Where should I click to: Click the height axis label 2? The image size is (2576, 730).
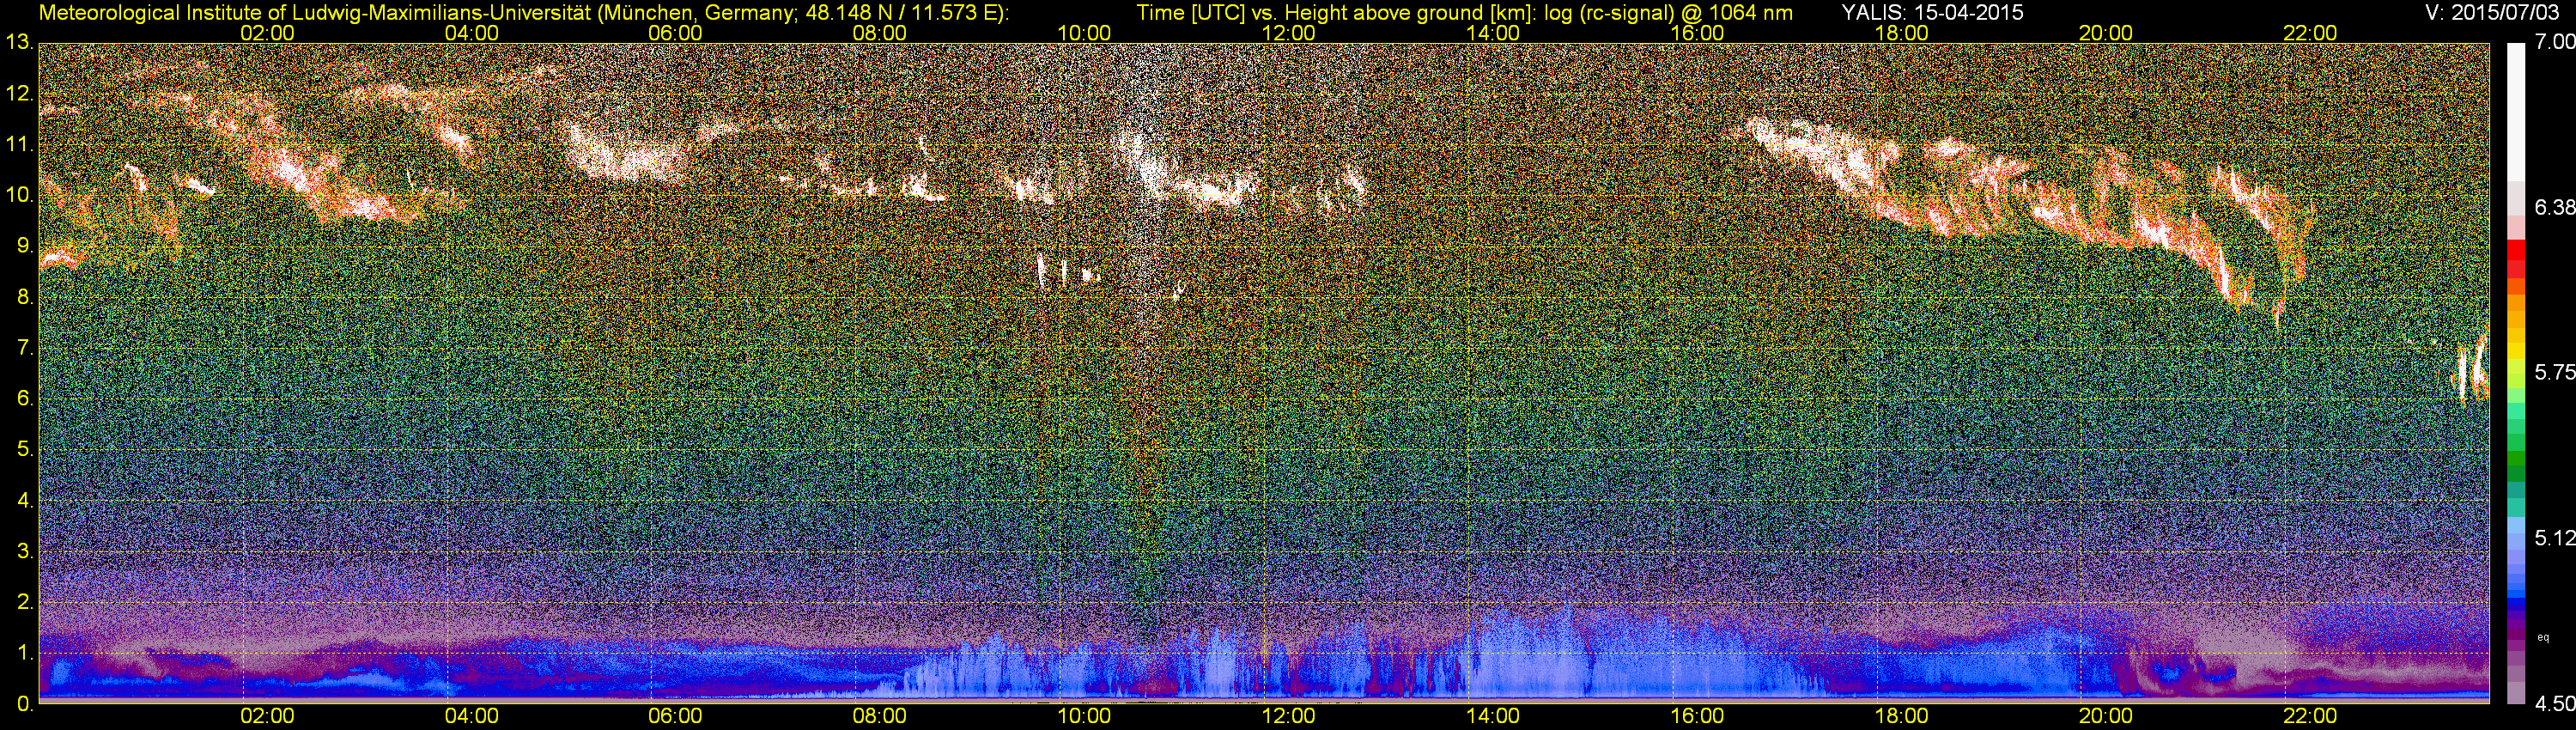click(x=24, y=602)
